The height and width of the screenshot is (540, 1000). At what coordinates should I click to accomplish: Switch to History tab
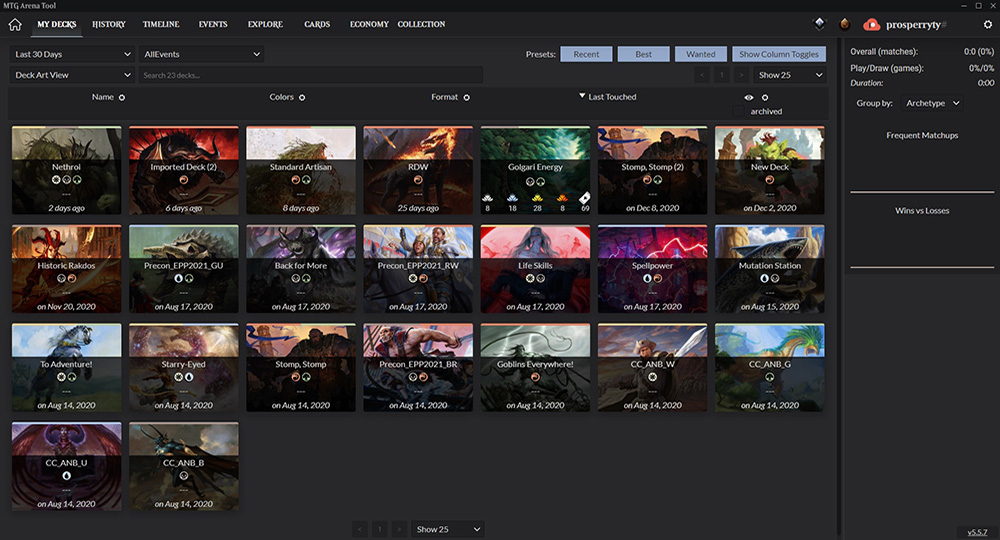[108, 24]
